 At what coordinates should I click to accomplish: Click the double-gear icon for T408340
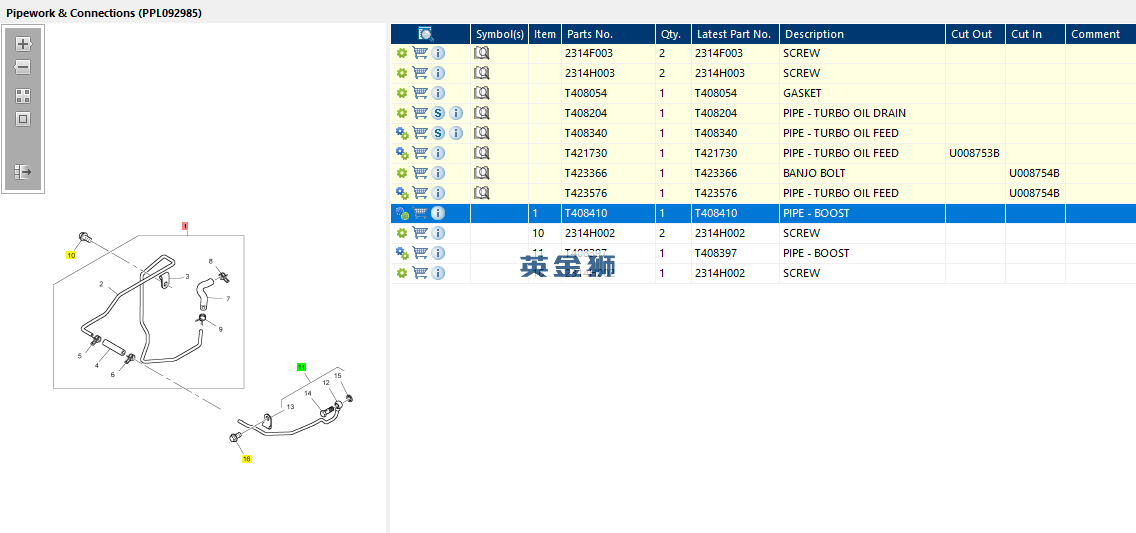click(402, 133)
